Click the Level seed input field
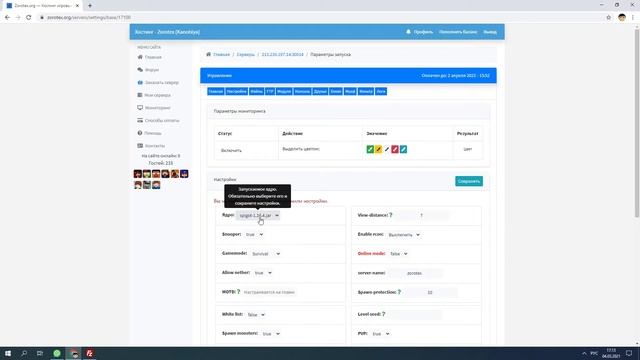Screen dimensions: 640x360 (414, 314)
